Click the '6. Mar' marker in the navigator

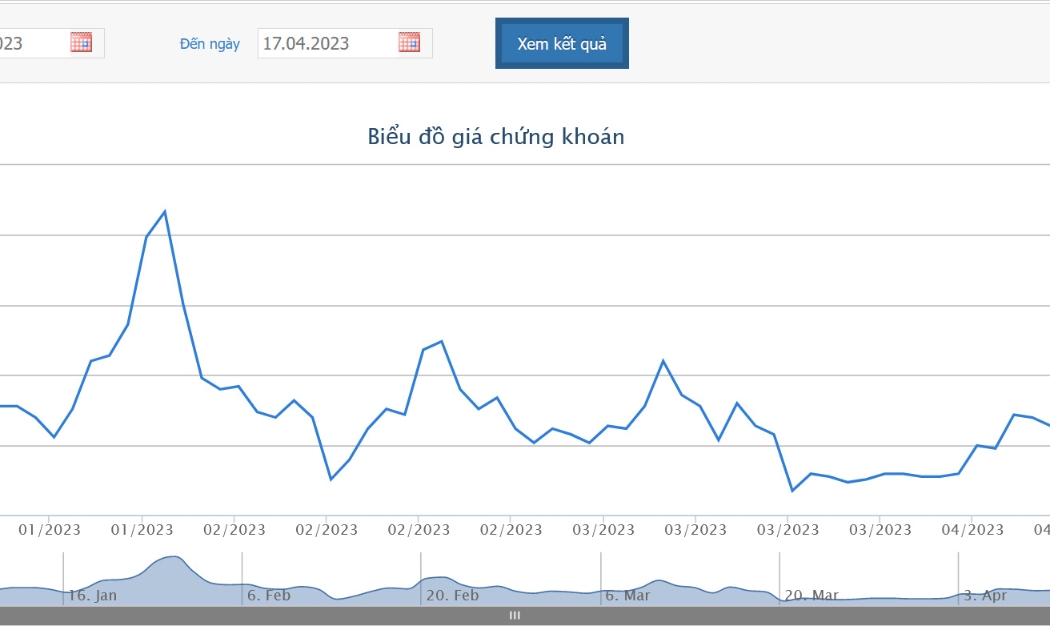pos(627,595)
